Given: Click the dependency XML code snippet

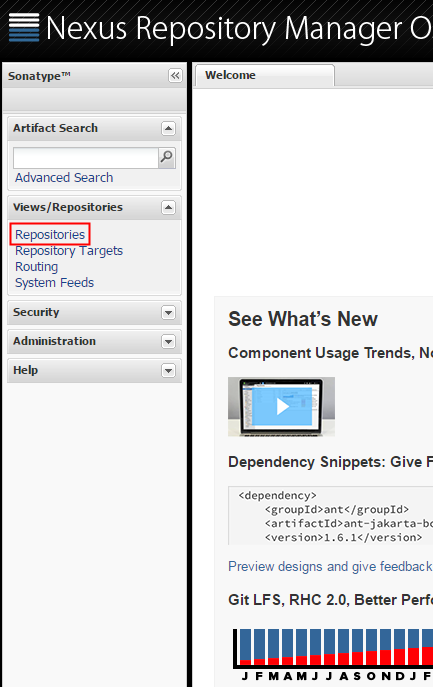Looking at the screenshot, I should pos(330,516).
